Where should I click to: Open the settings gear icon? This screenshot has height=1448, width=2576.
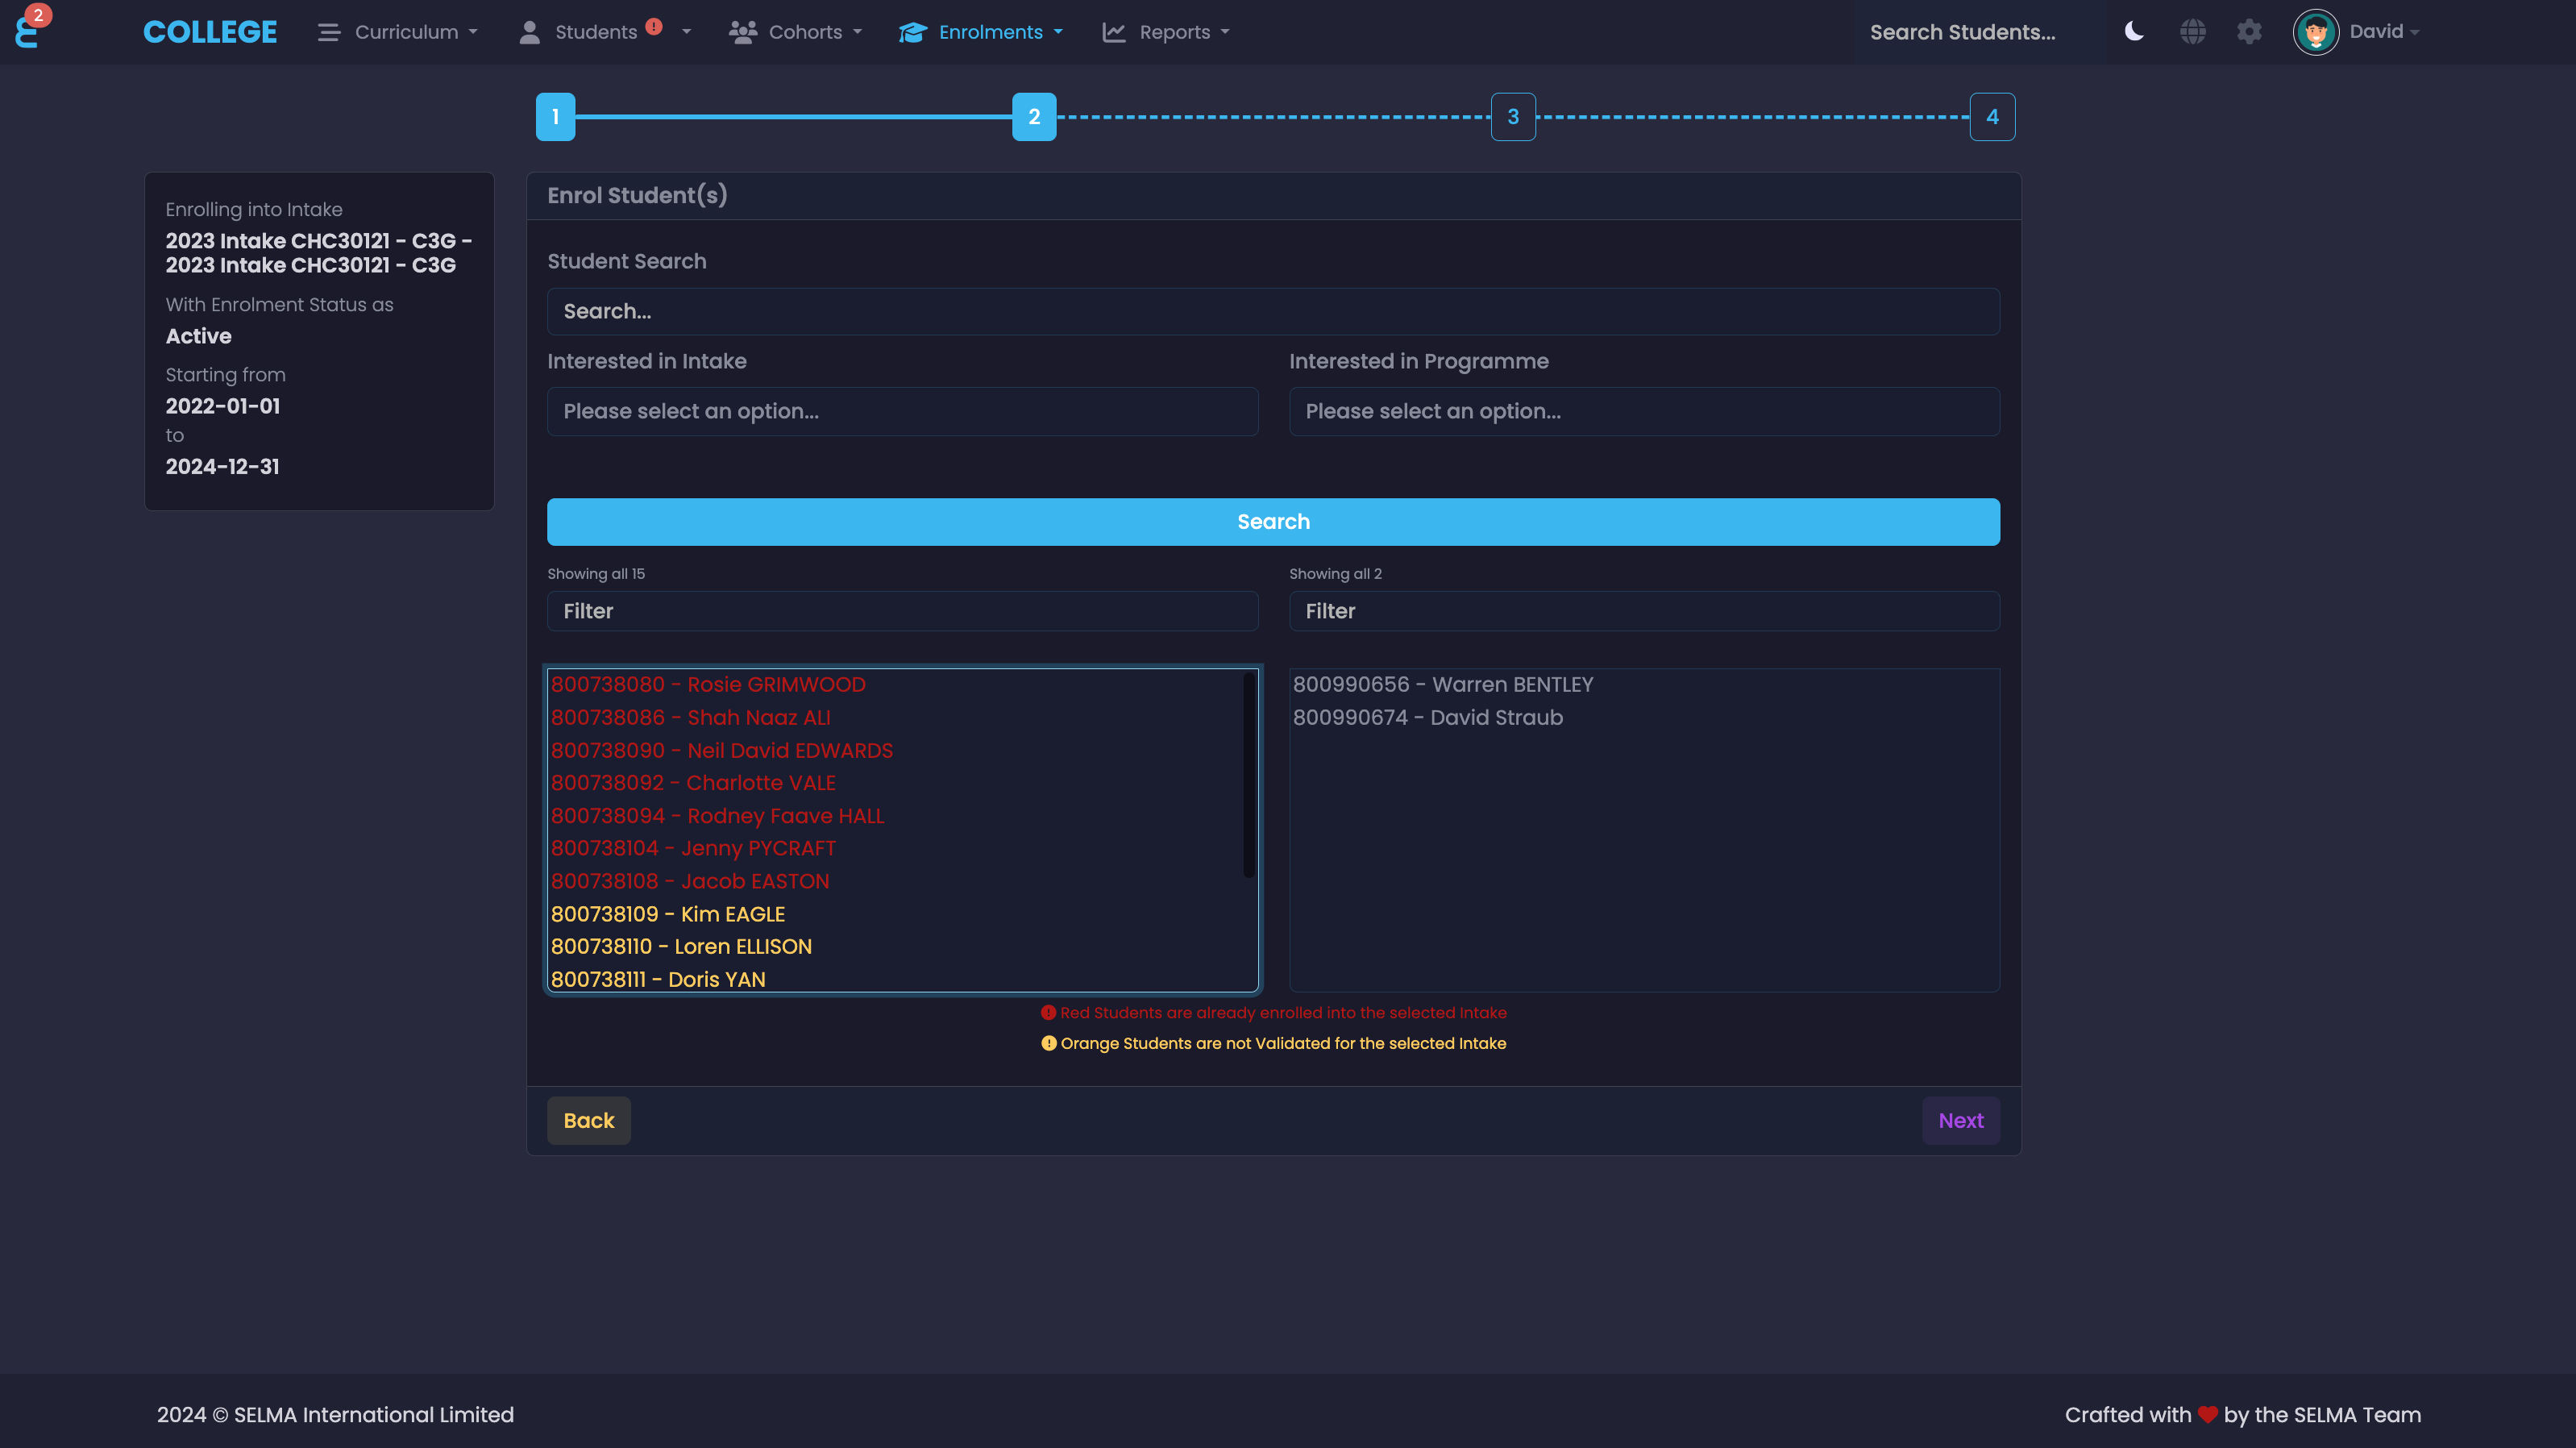coord(2249,31)
